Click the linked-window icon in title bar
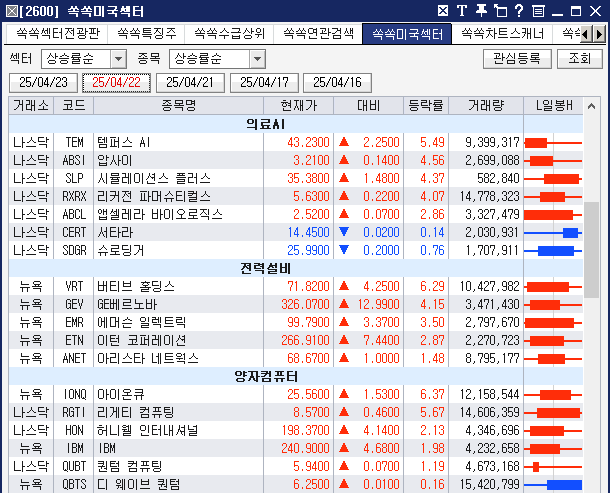Image resolution: width=610 pixels, height=493 pixels. pyautogui.click(x=500, y=11)
